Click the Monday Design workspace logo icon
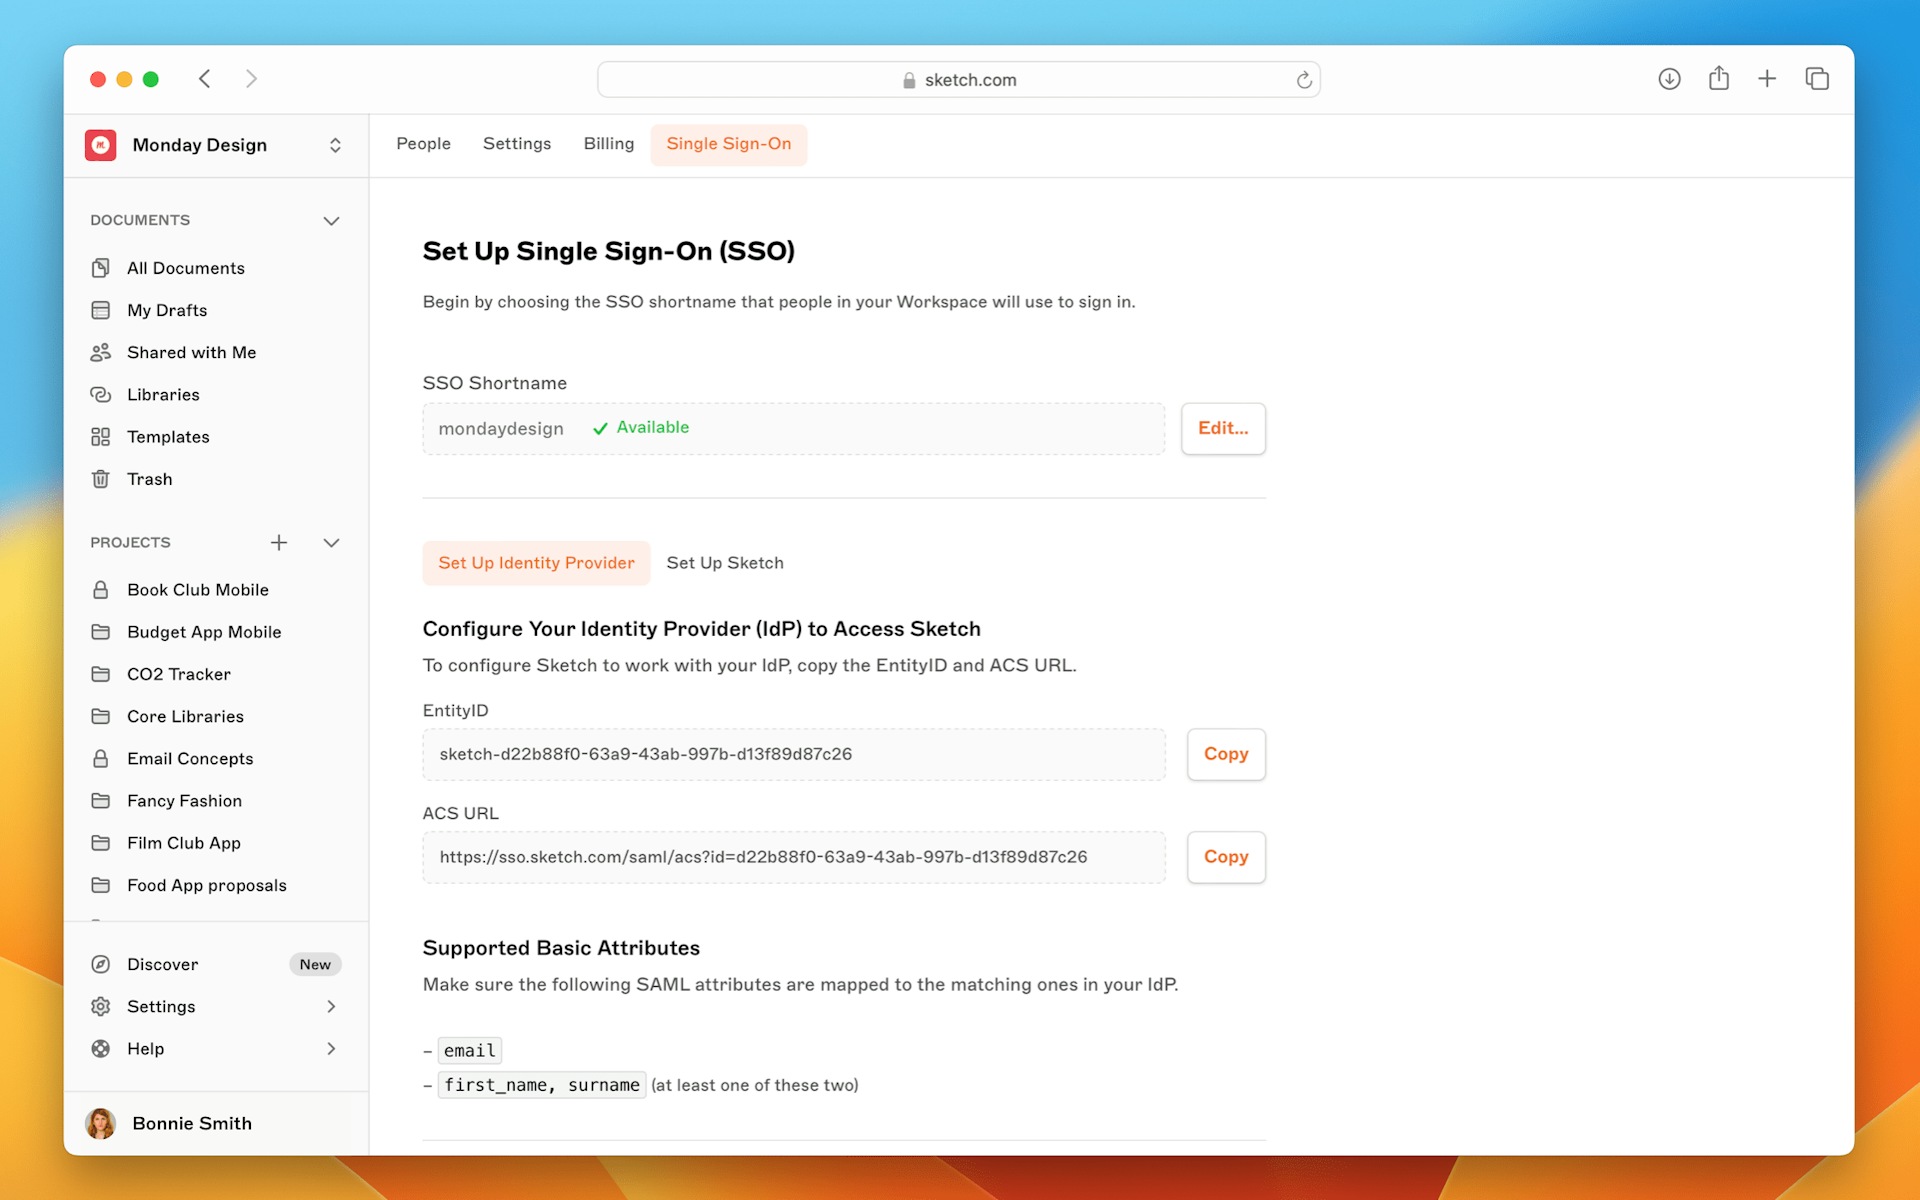Viewport: 1920px width, 1200px height. pyautogui.click(x=100, y=145)
